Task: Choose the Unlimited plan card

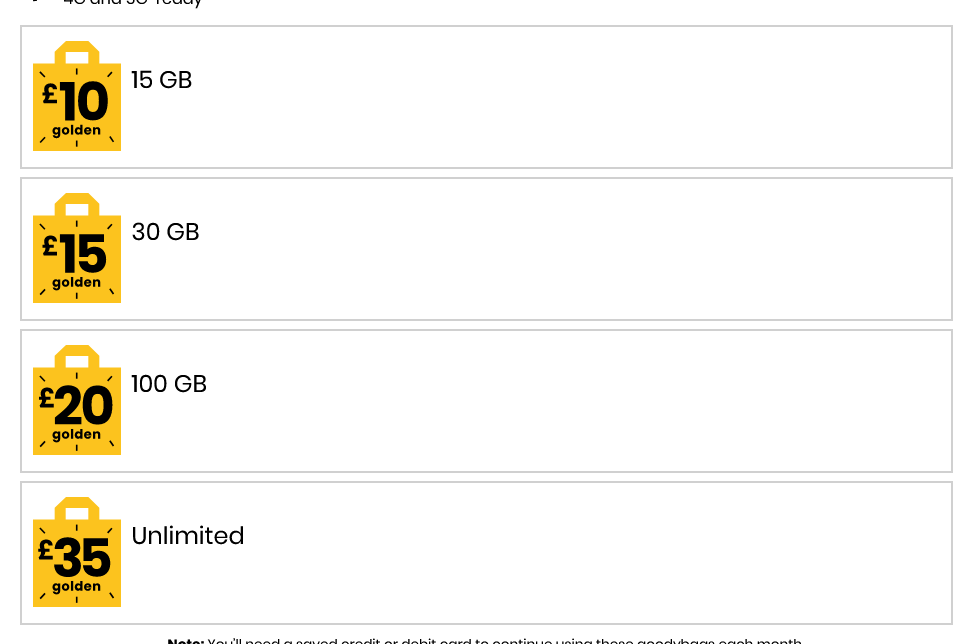Action: click(x=486, y=553)
